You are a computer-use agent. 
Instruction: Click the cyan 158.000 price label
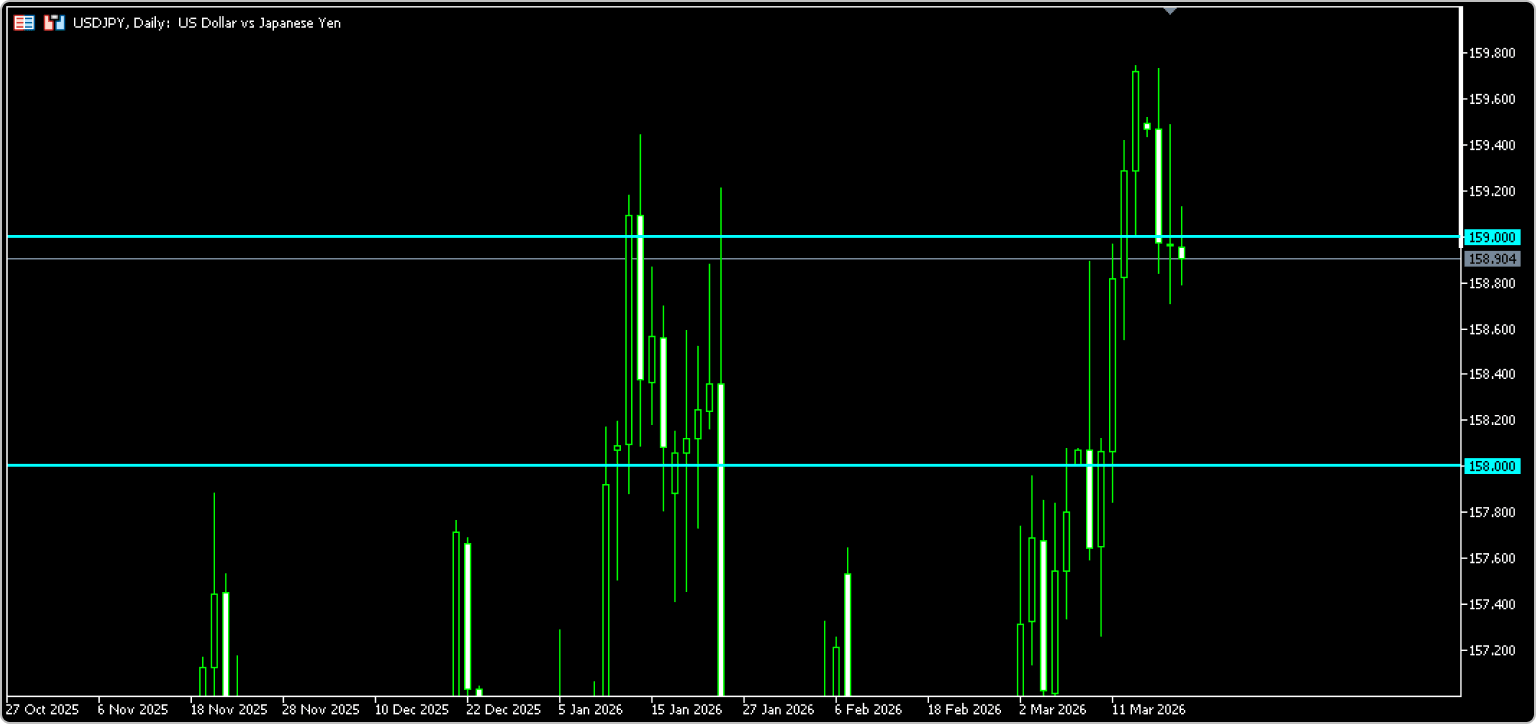[1492, 466]
